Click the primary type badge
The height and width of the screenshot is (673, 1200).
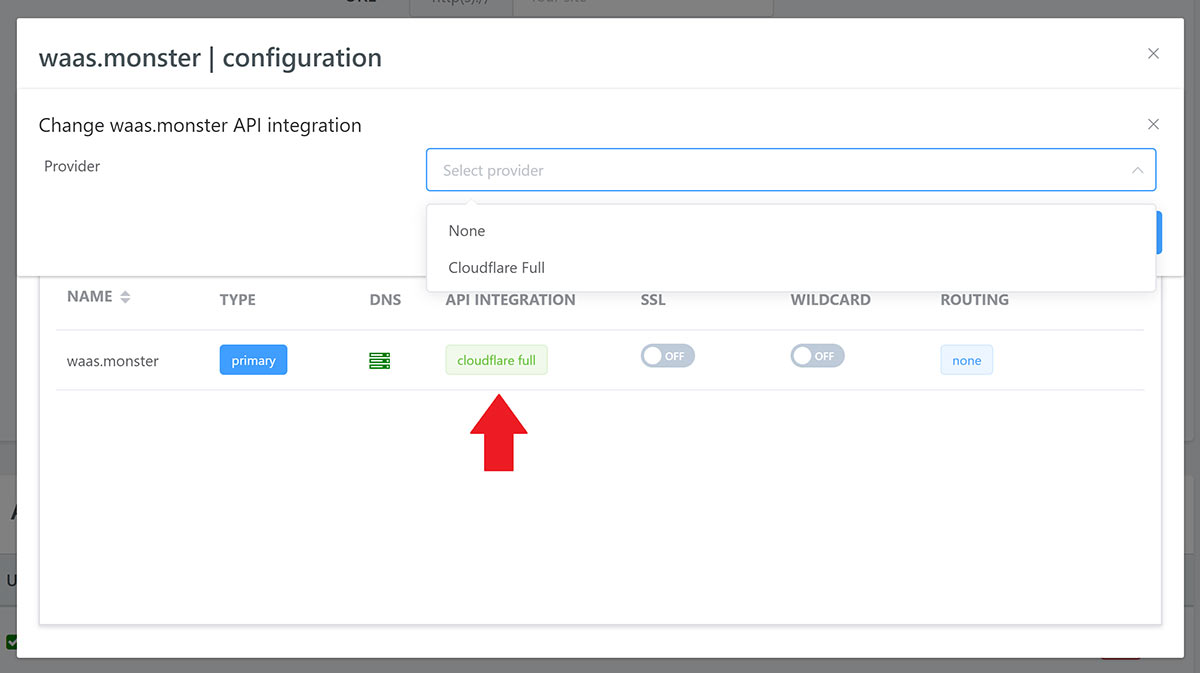253,360
